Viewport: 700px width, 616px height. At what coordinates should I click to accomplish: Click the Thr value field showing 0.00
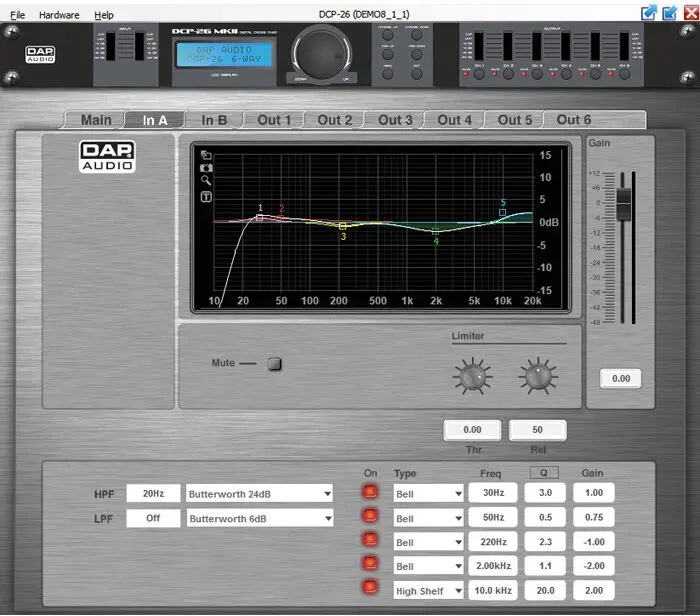472,430
